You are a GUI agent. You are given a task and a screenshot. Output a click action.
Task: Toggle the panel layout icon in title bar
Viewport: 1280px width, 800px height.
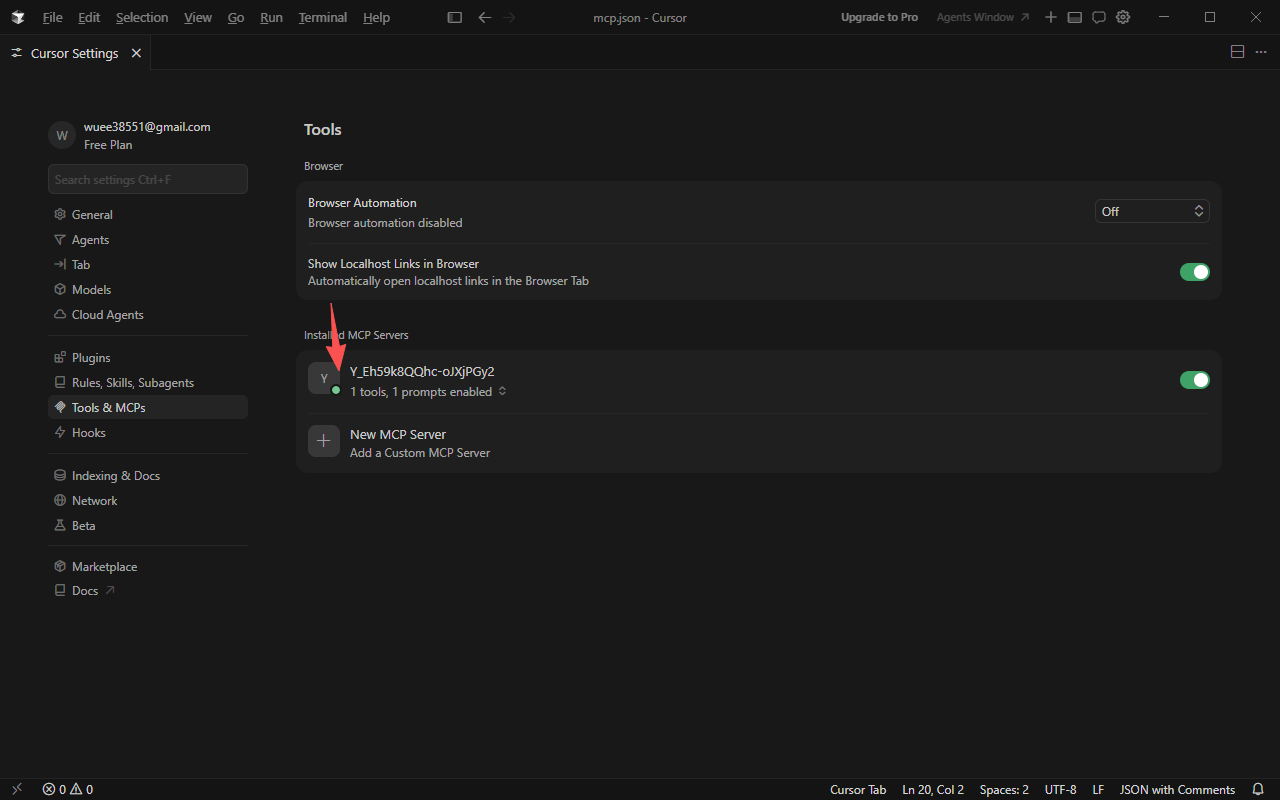[x=1075, y=17]
